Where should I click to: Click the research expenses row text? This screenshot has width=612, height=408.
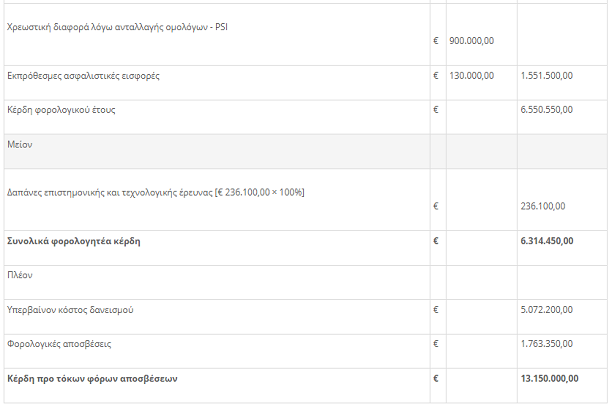pos(156,192)
